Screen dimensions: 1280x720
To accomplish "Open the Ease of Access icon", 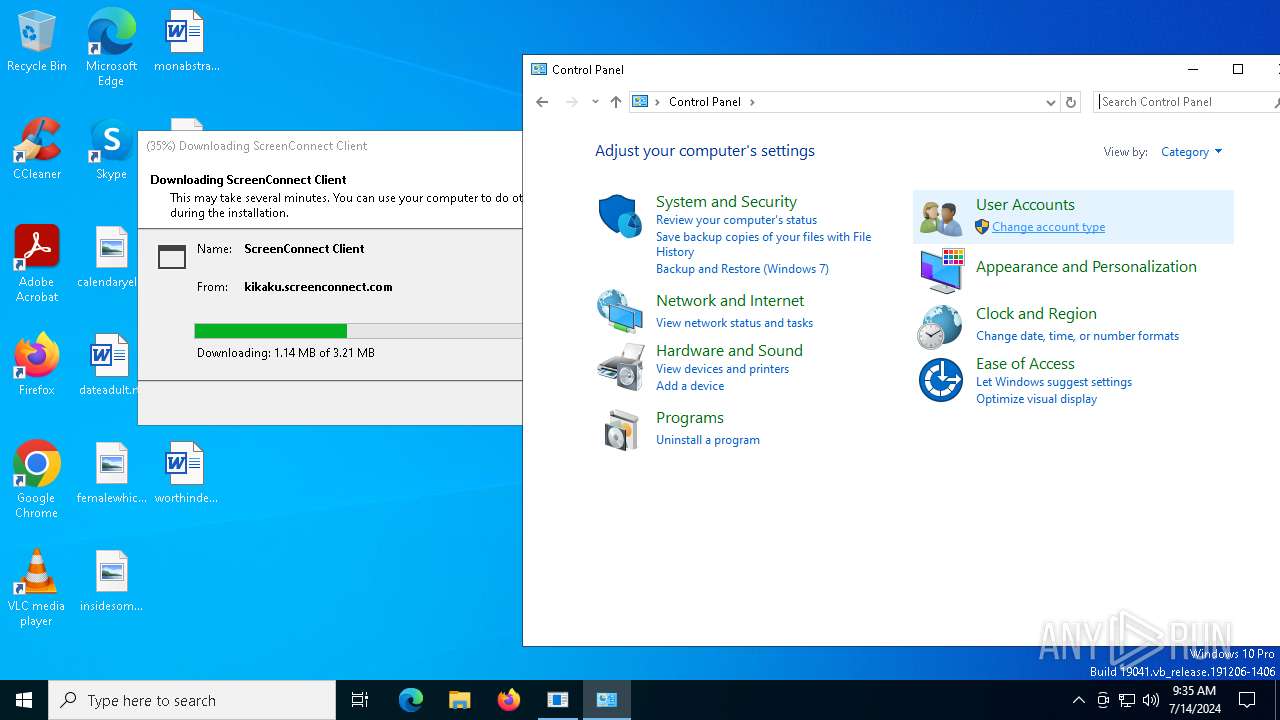I will pos(941,380).
